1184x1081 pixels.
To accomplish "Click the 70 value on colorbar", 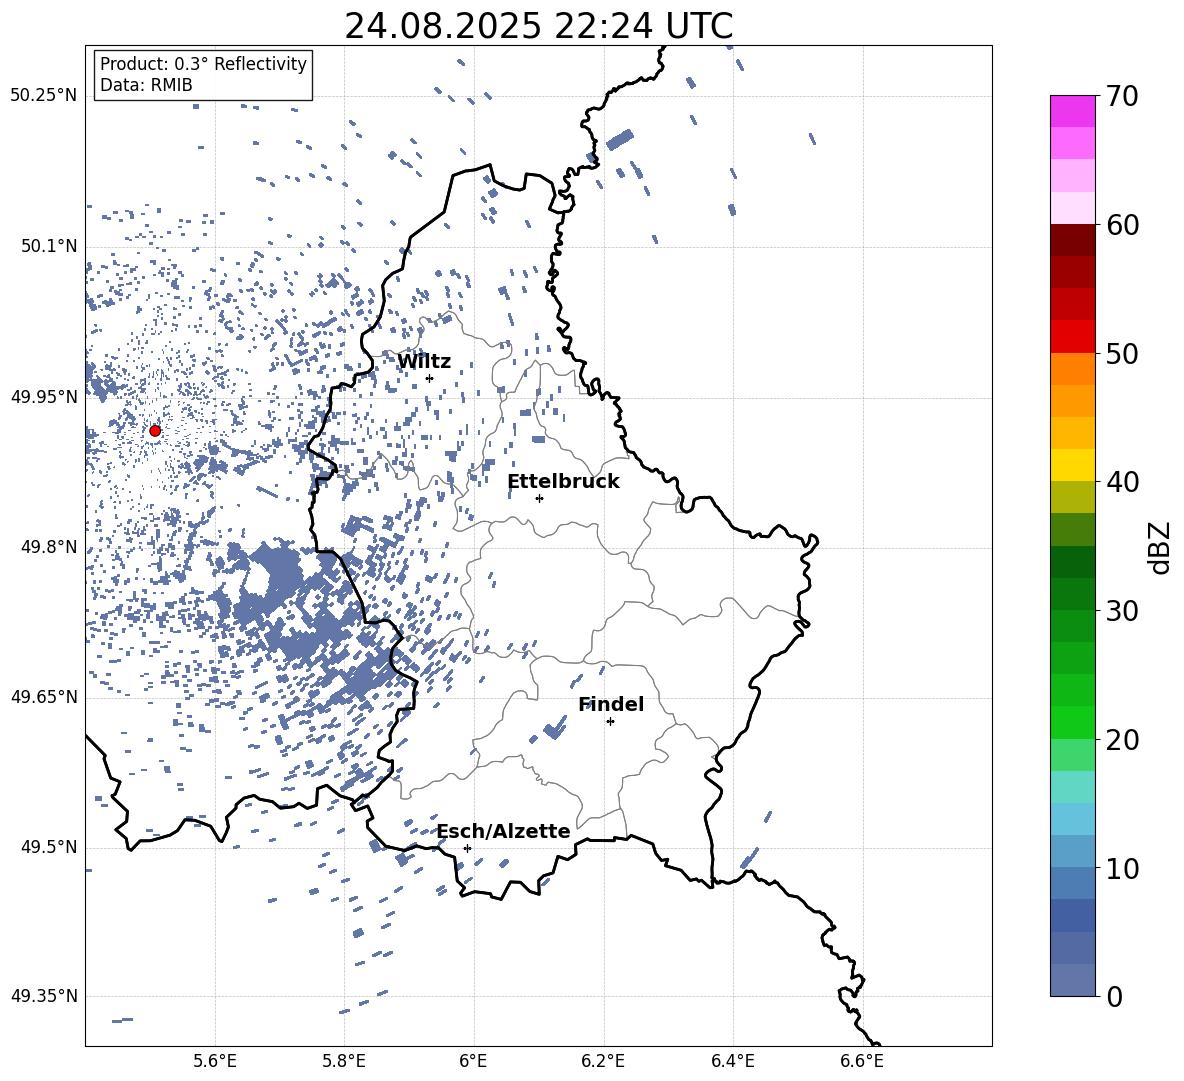I will [x=1121, y=97].
